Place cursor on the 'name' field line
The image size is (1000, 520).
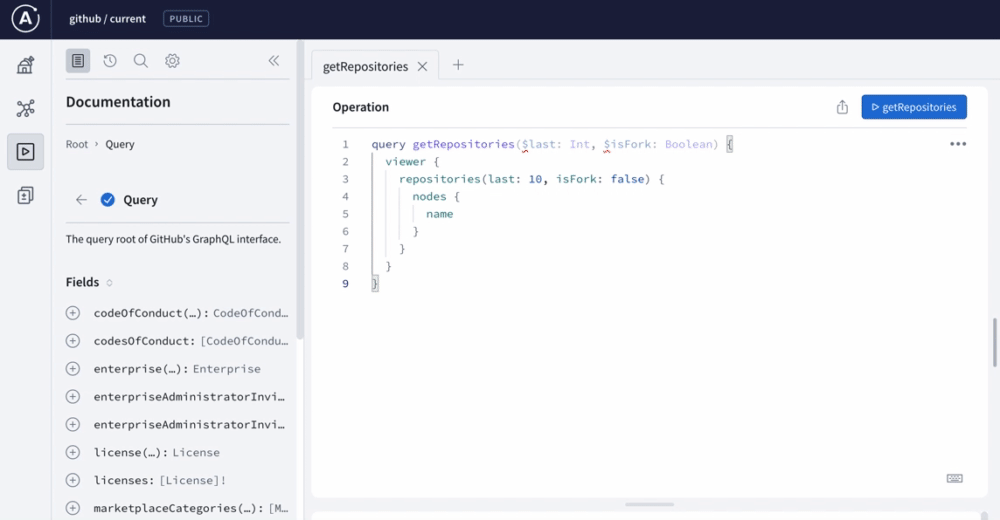point(439,214)
